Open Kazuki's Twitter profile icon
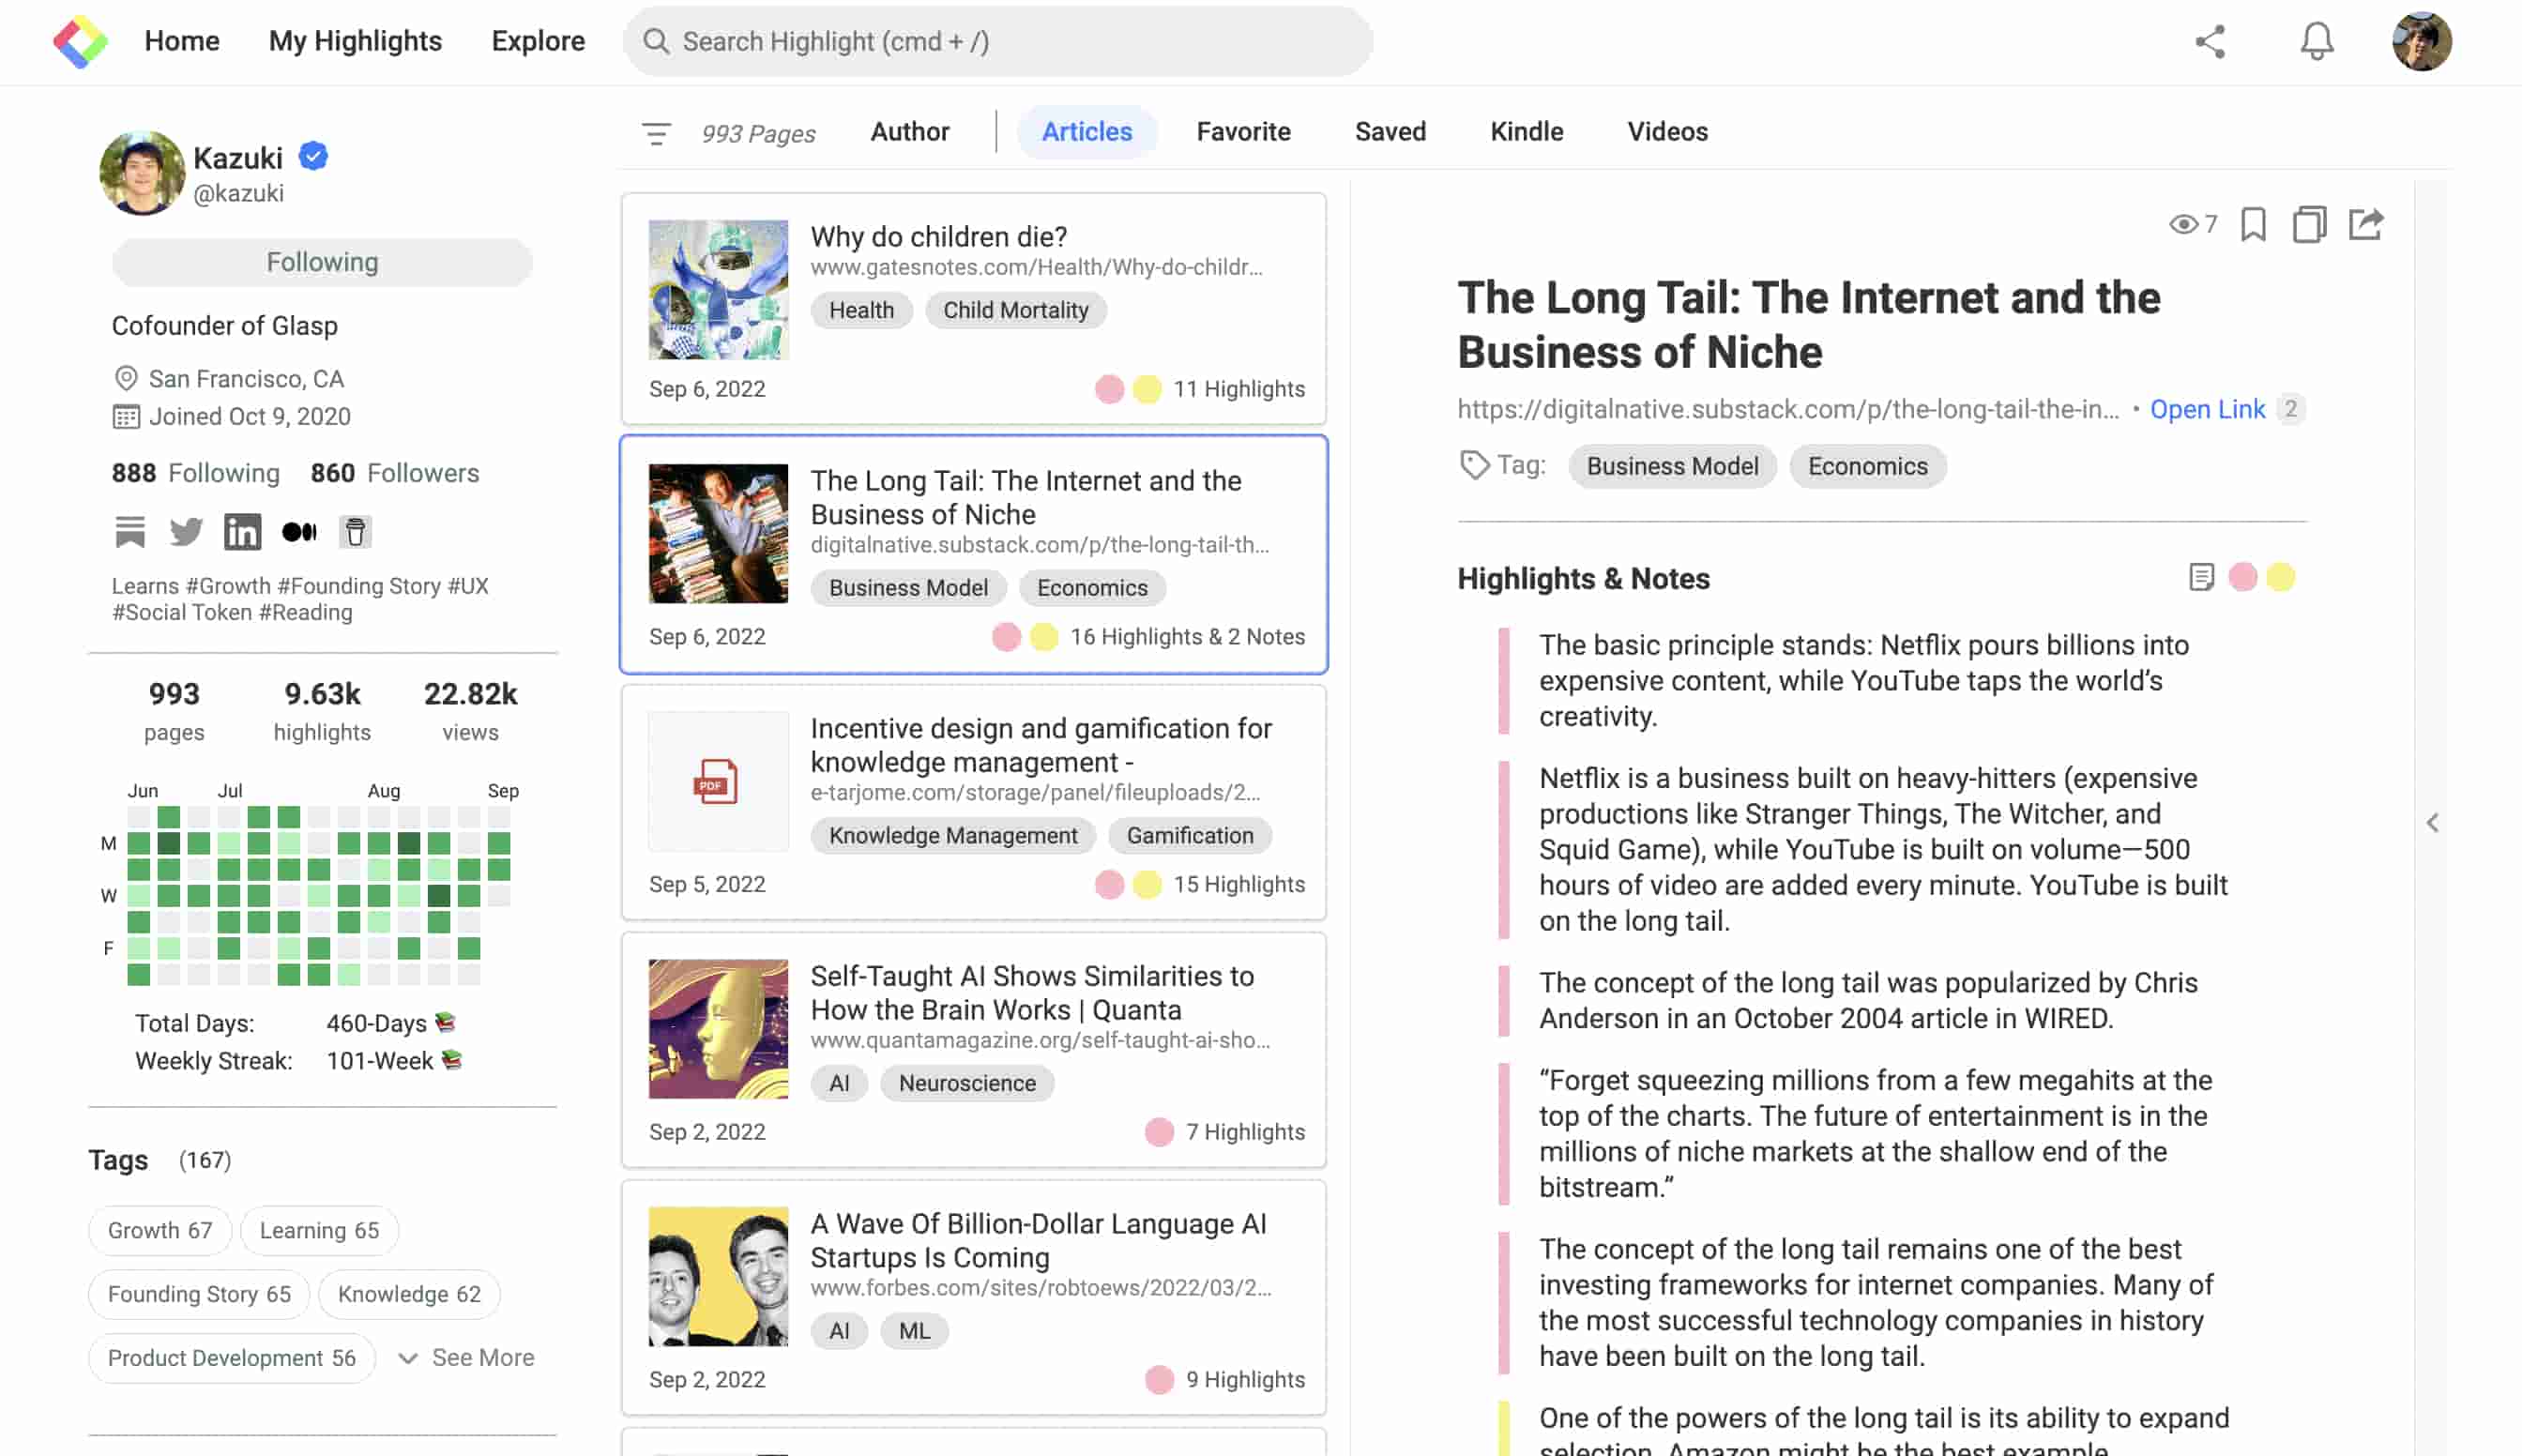Screen dimensions: 2522x1456 [x=186, y=532]
